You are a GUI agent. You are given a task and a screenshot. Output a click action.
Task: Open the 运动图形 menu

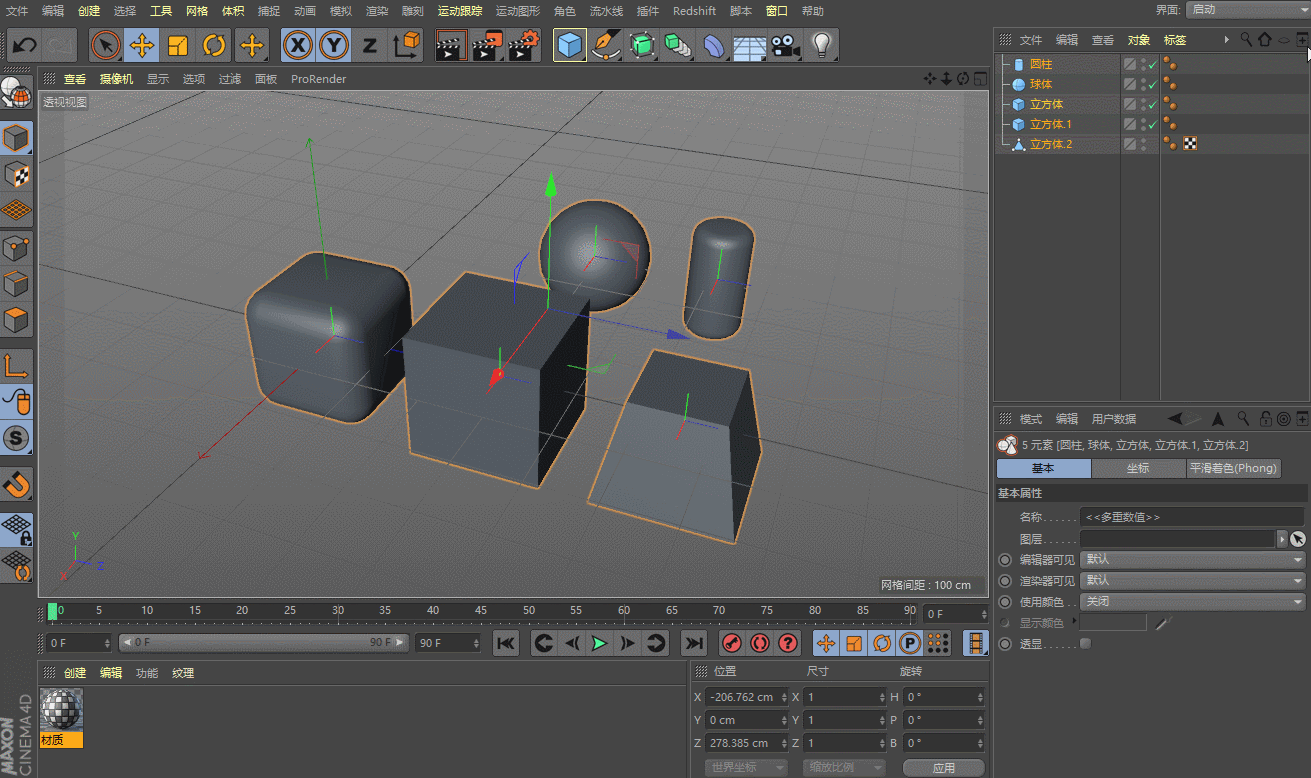517,11
